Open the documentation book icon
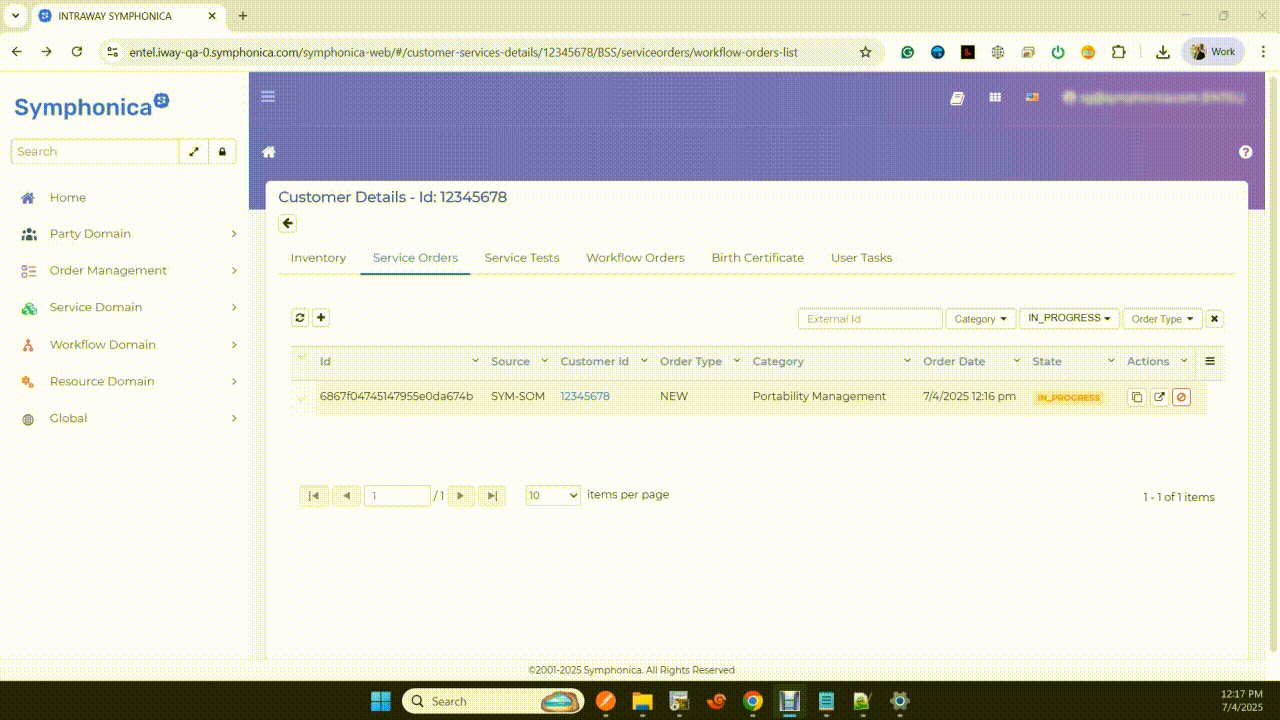The width and height of the screenshot is (1280, 720). click(957, 98)
